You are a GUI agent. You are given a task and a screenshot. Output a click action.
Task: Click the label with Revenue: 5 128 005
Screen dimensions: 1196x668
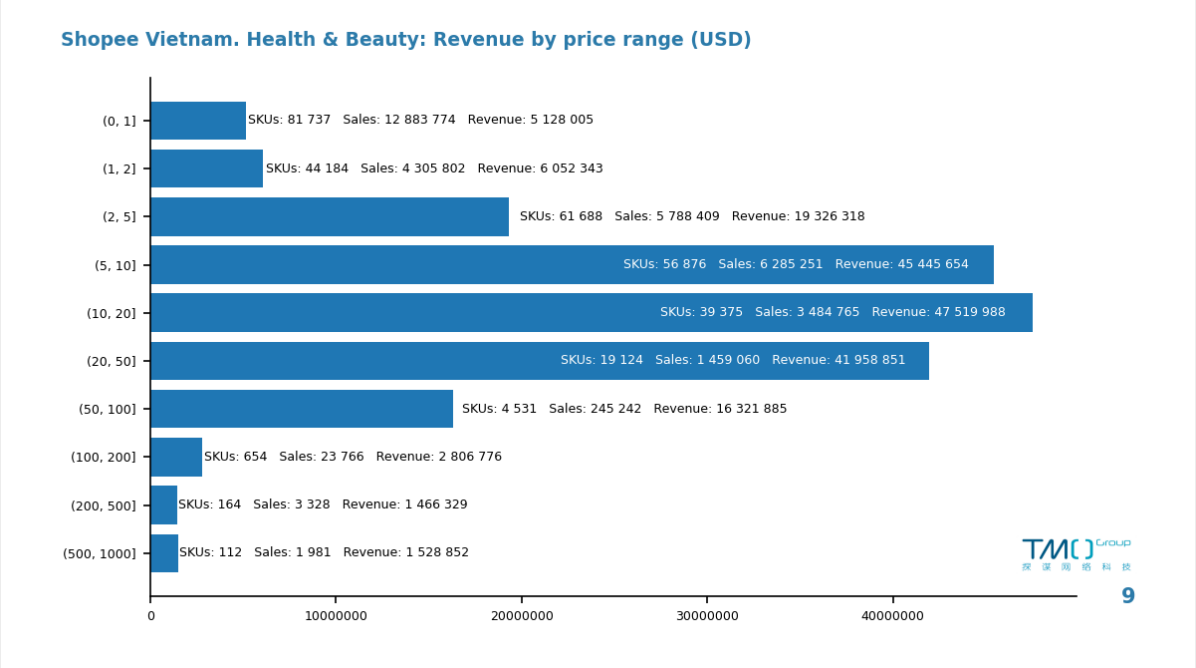tap(420, 120)
